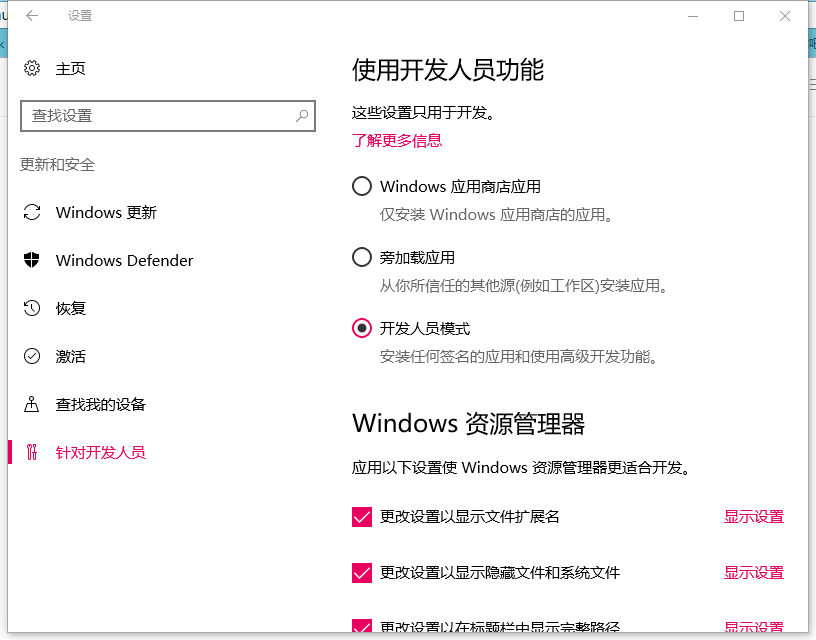
Task: Click 显示设置 link beside 文件扩展名
Action: point(754,517)
